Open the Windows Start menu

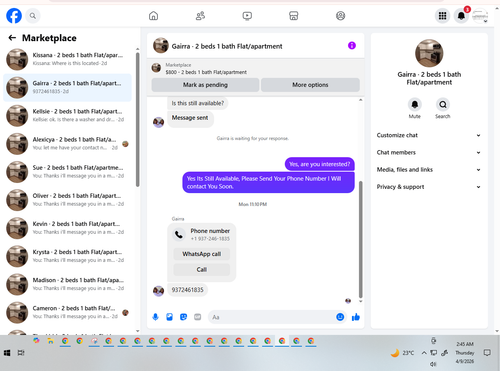[x=7, y=353]
